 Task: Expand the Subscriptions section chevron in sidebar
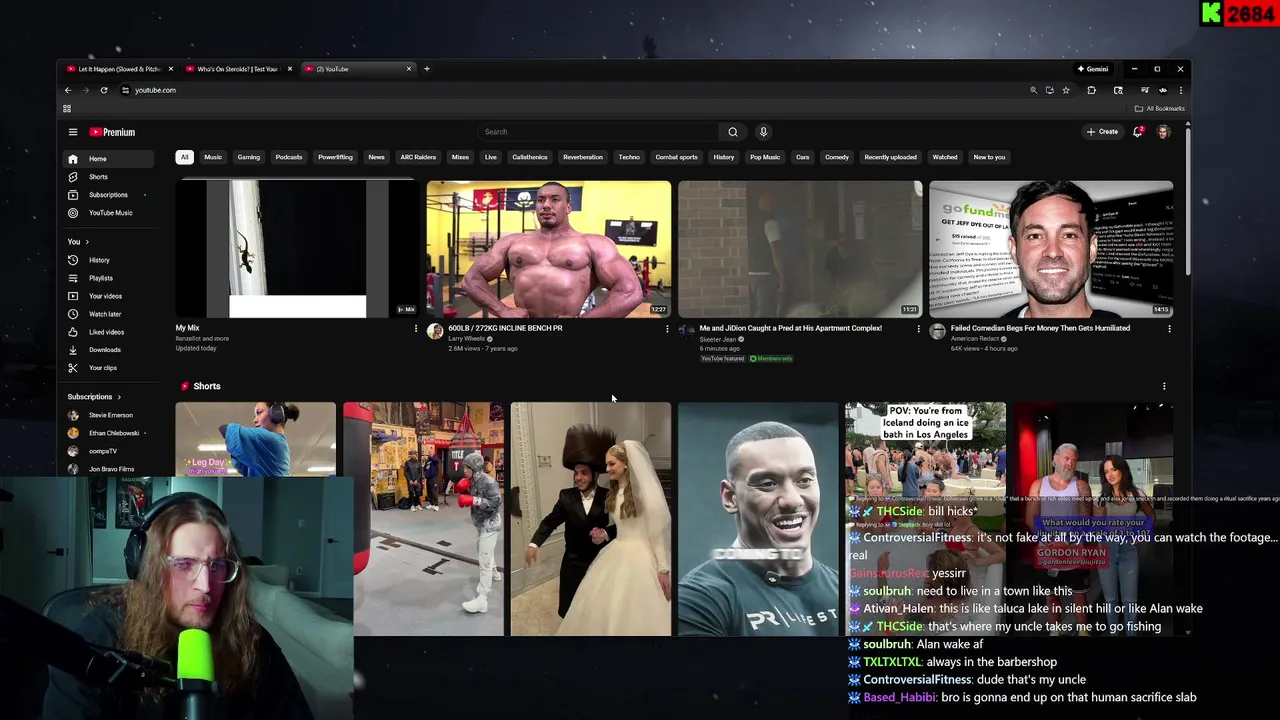coord(119,397)
